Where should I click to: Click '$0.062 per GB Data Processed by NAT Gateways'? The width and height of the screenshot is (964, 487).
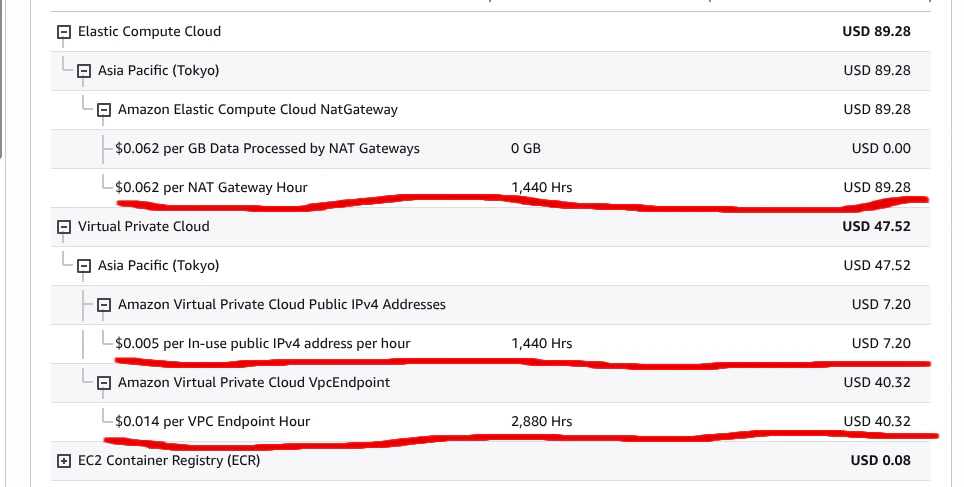point(267,148)
